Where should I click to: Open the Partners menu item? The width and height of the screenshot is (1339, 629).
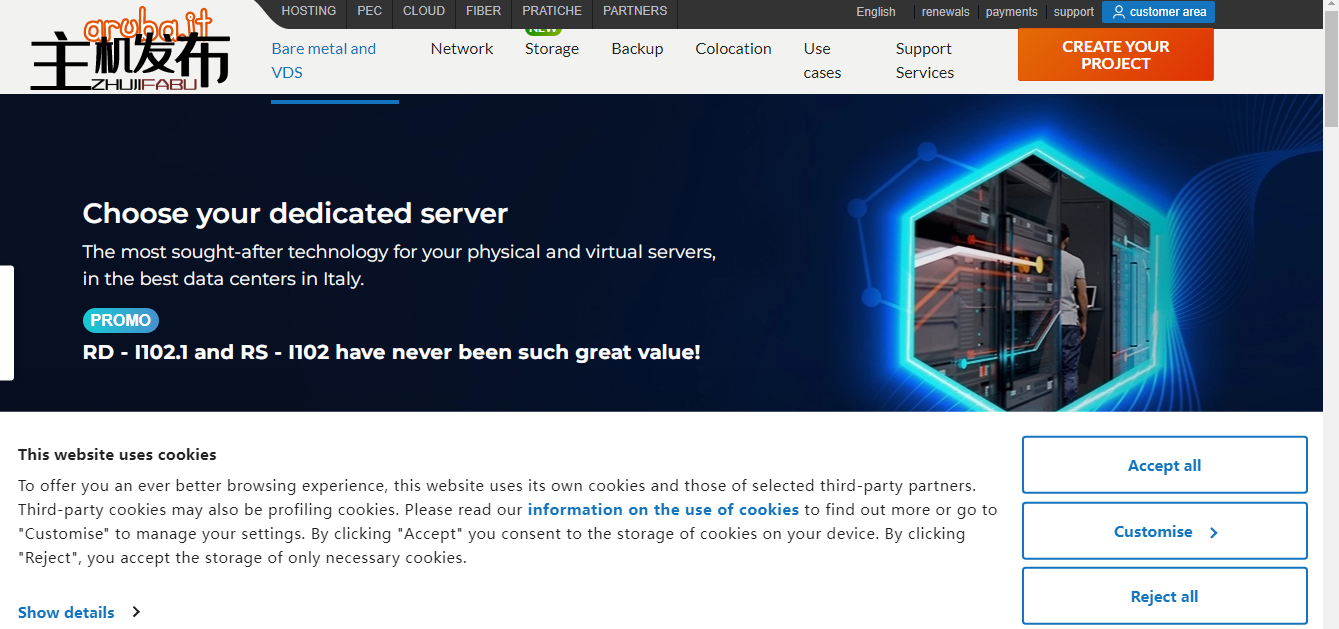(634, 11)
